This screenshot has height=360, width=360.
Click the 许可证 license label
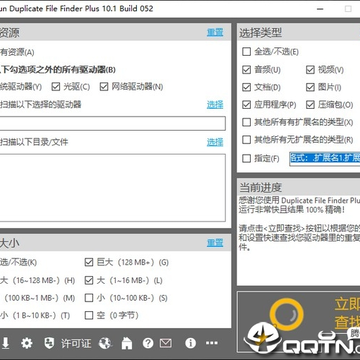(76, 343)
